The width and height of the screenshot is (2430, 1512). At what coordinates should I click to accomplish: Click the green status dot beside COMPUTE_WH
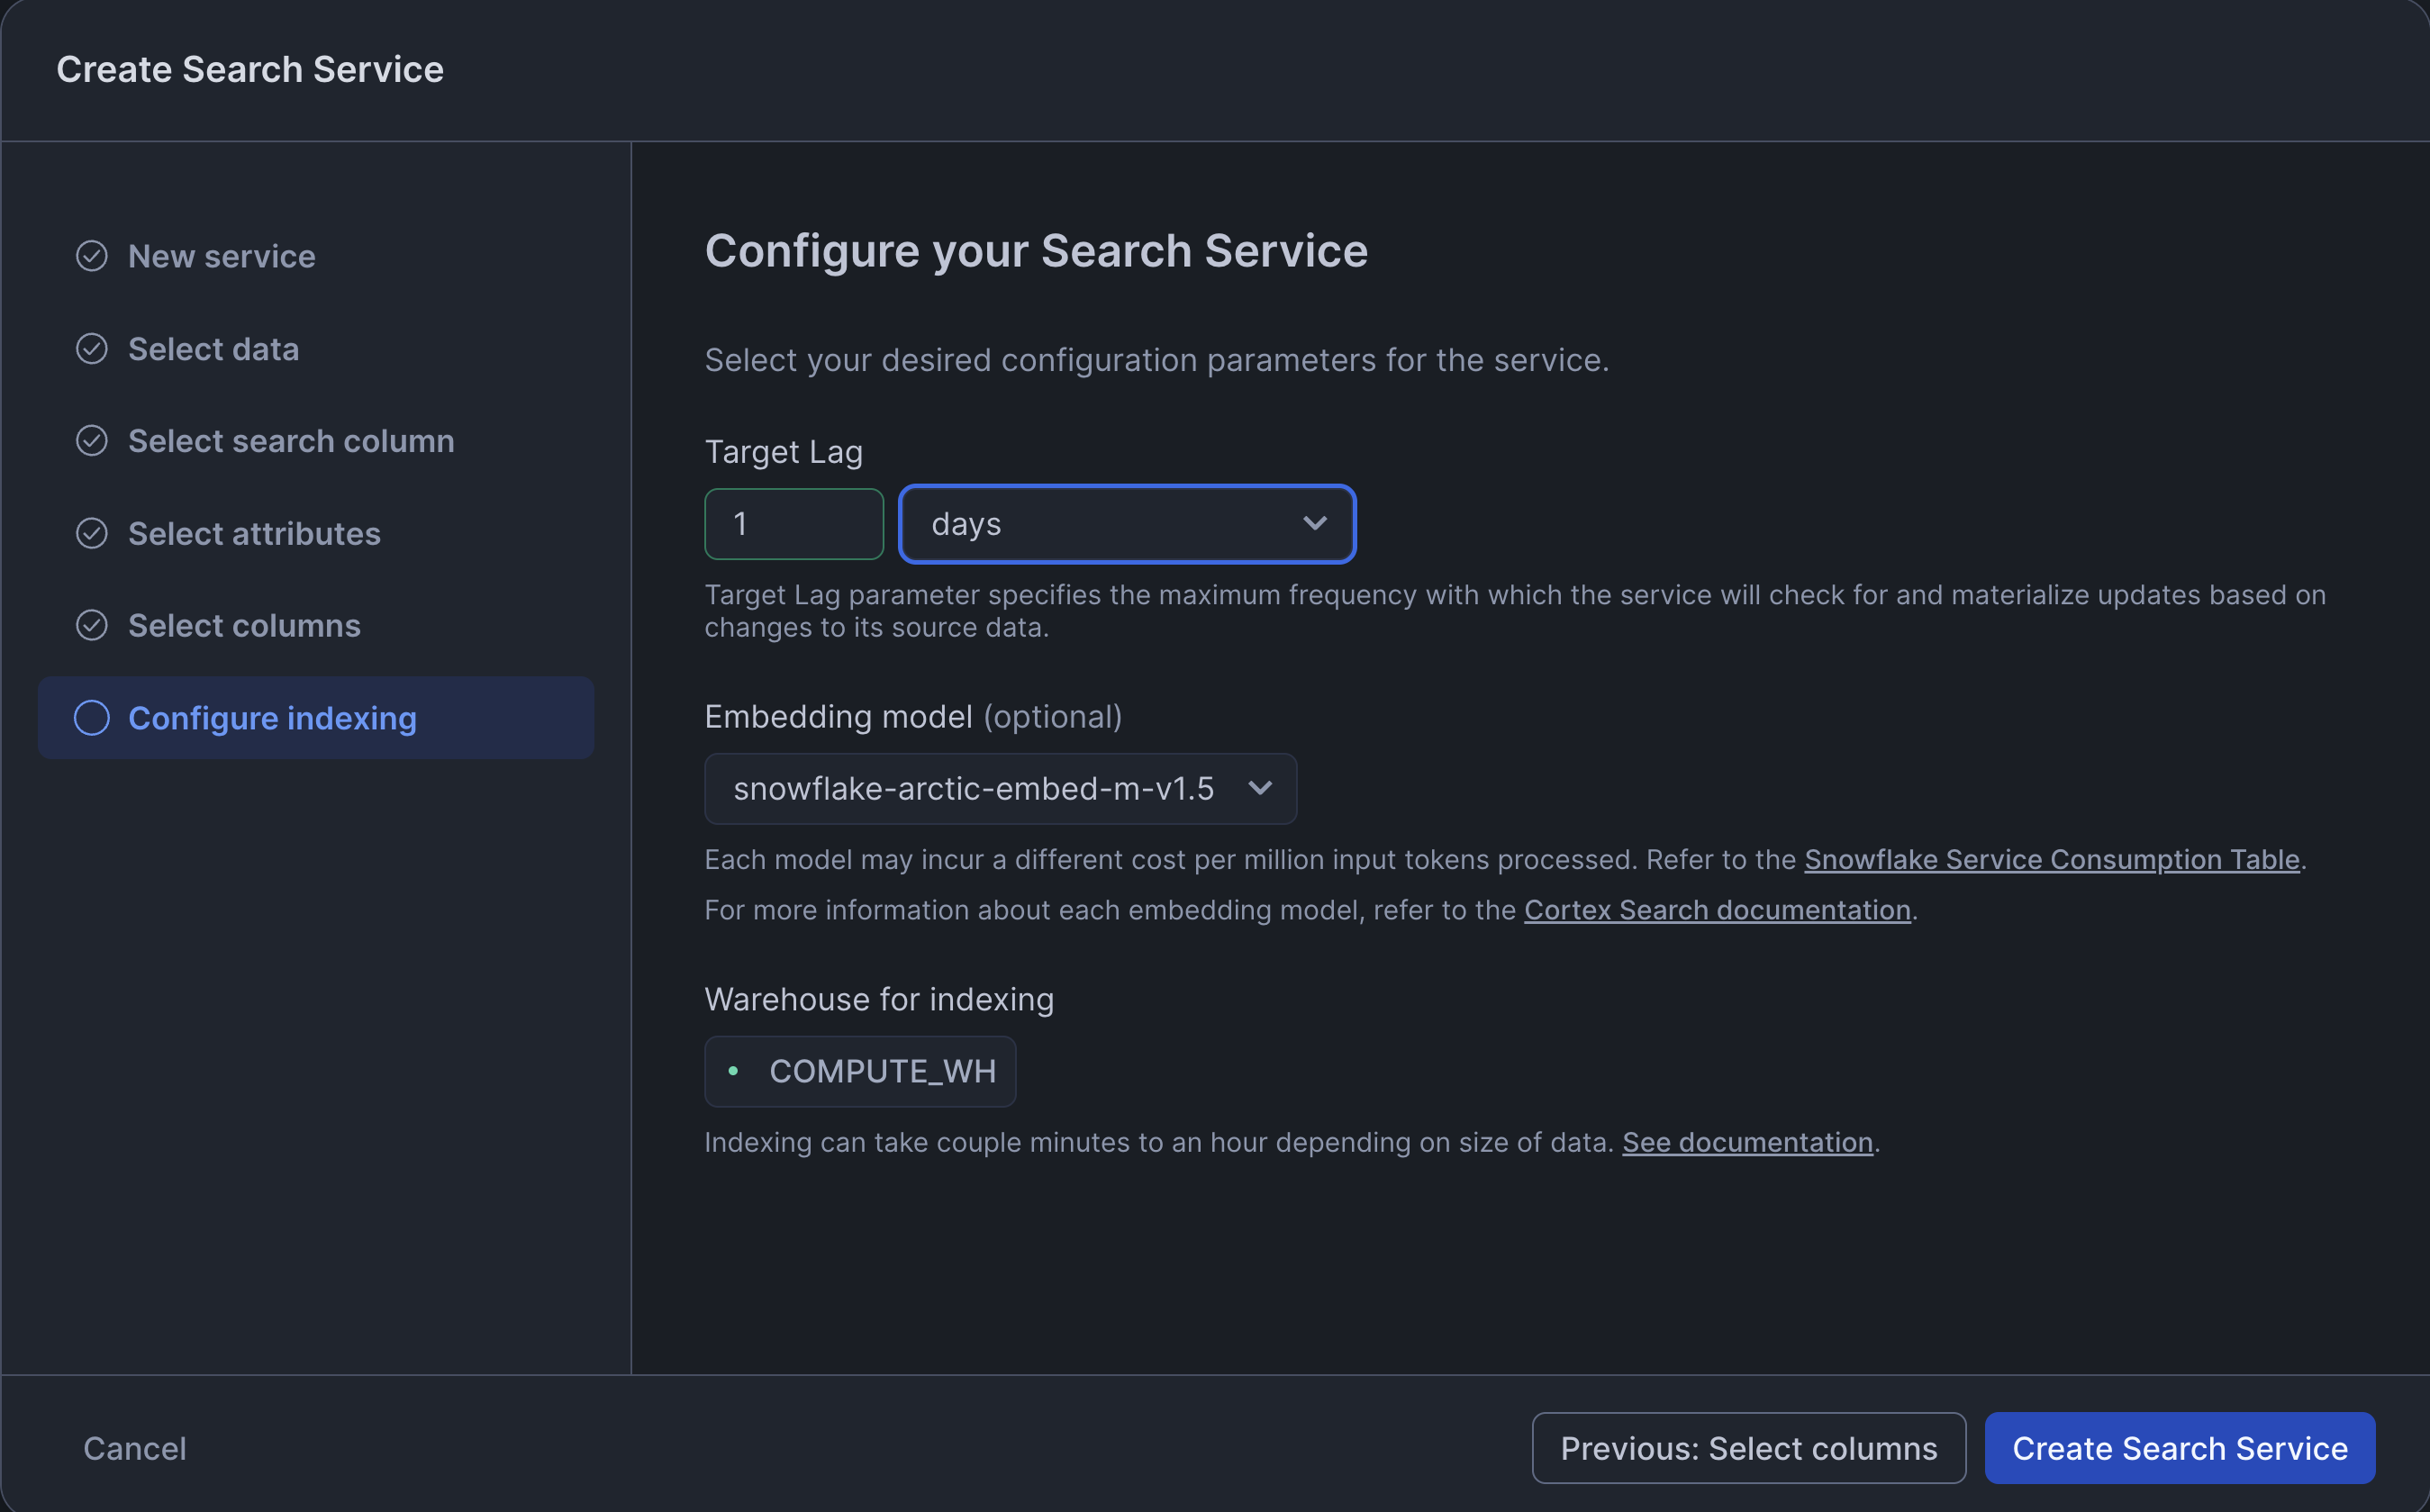733,1071
